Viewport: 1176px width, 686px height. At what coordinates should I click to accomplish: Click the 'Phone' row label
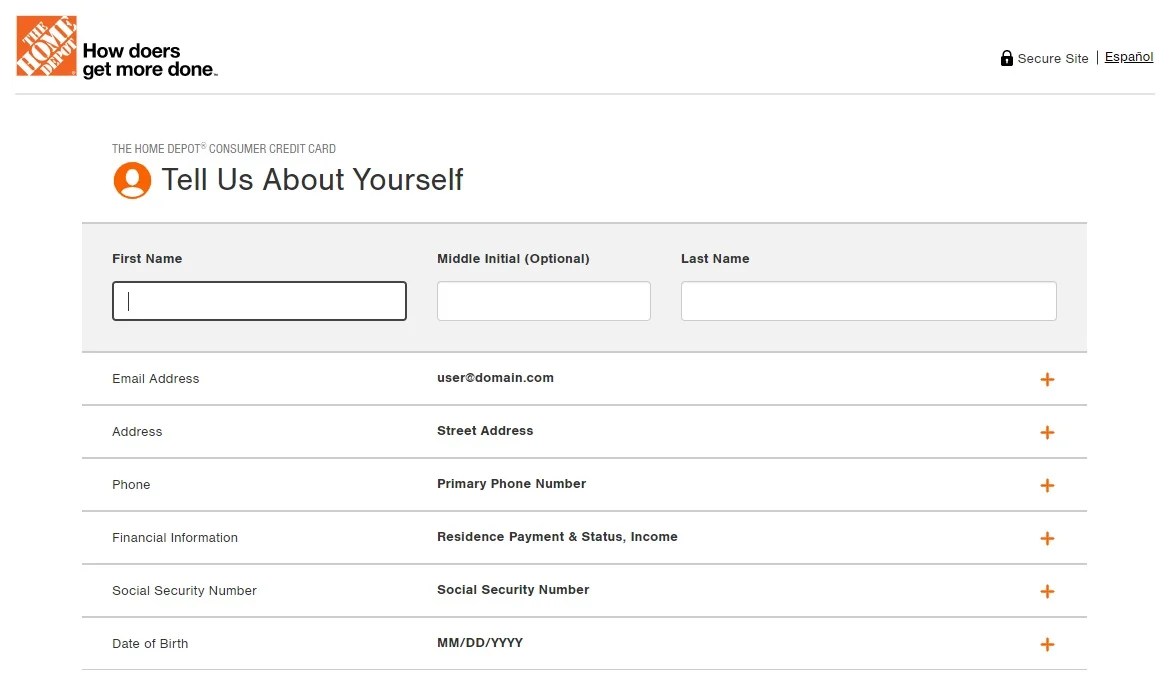point(131,485)
